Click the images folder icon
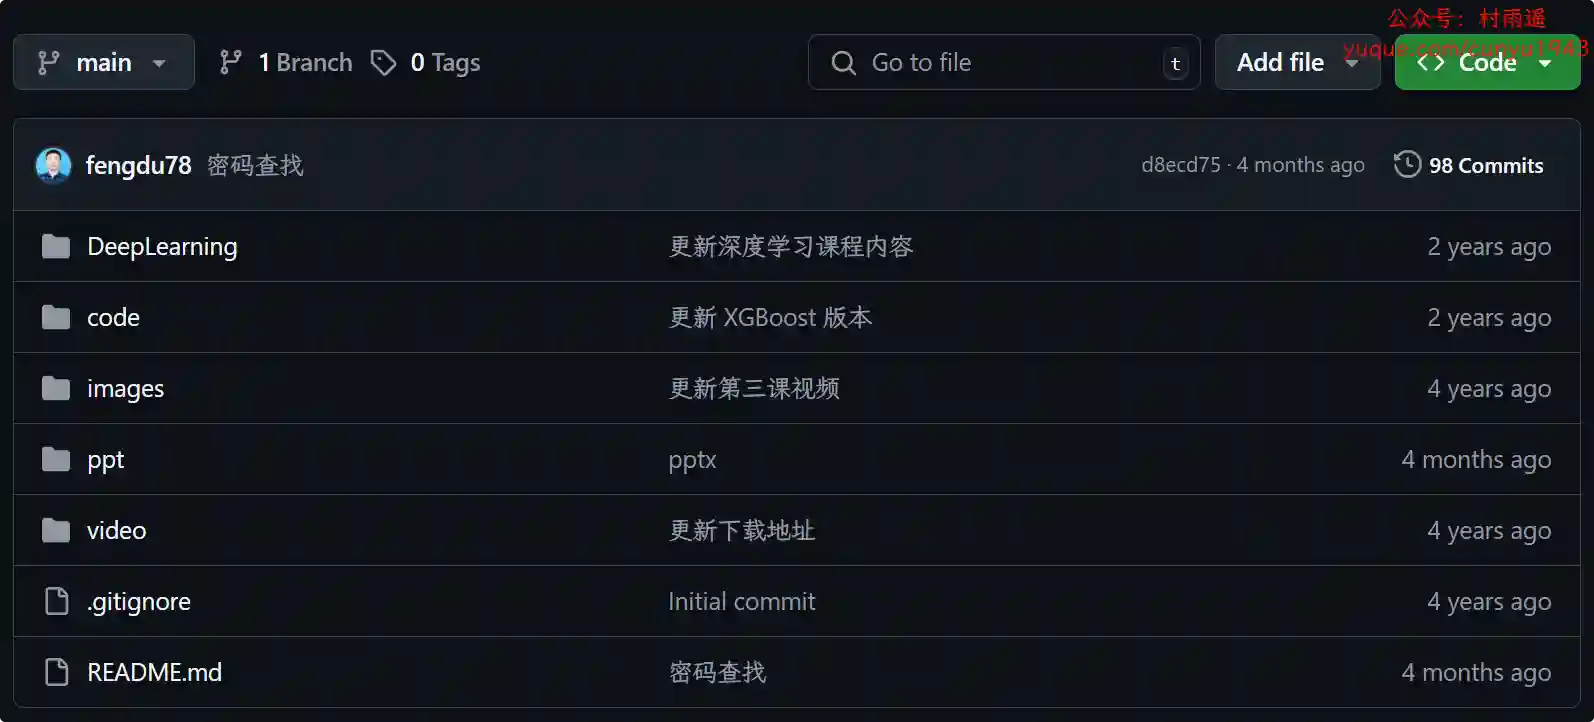Viewport: 1594px width, 722px height. [56, 388]
